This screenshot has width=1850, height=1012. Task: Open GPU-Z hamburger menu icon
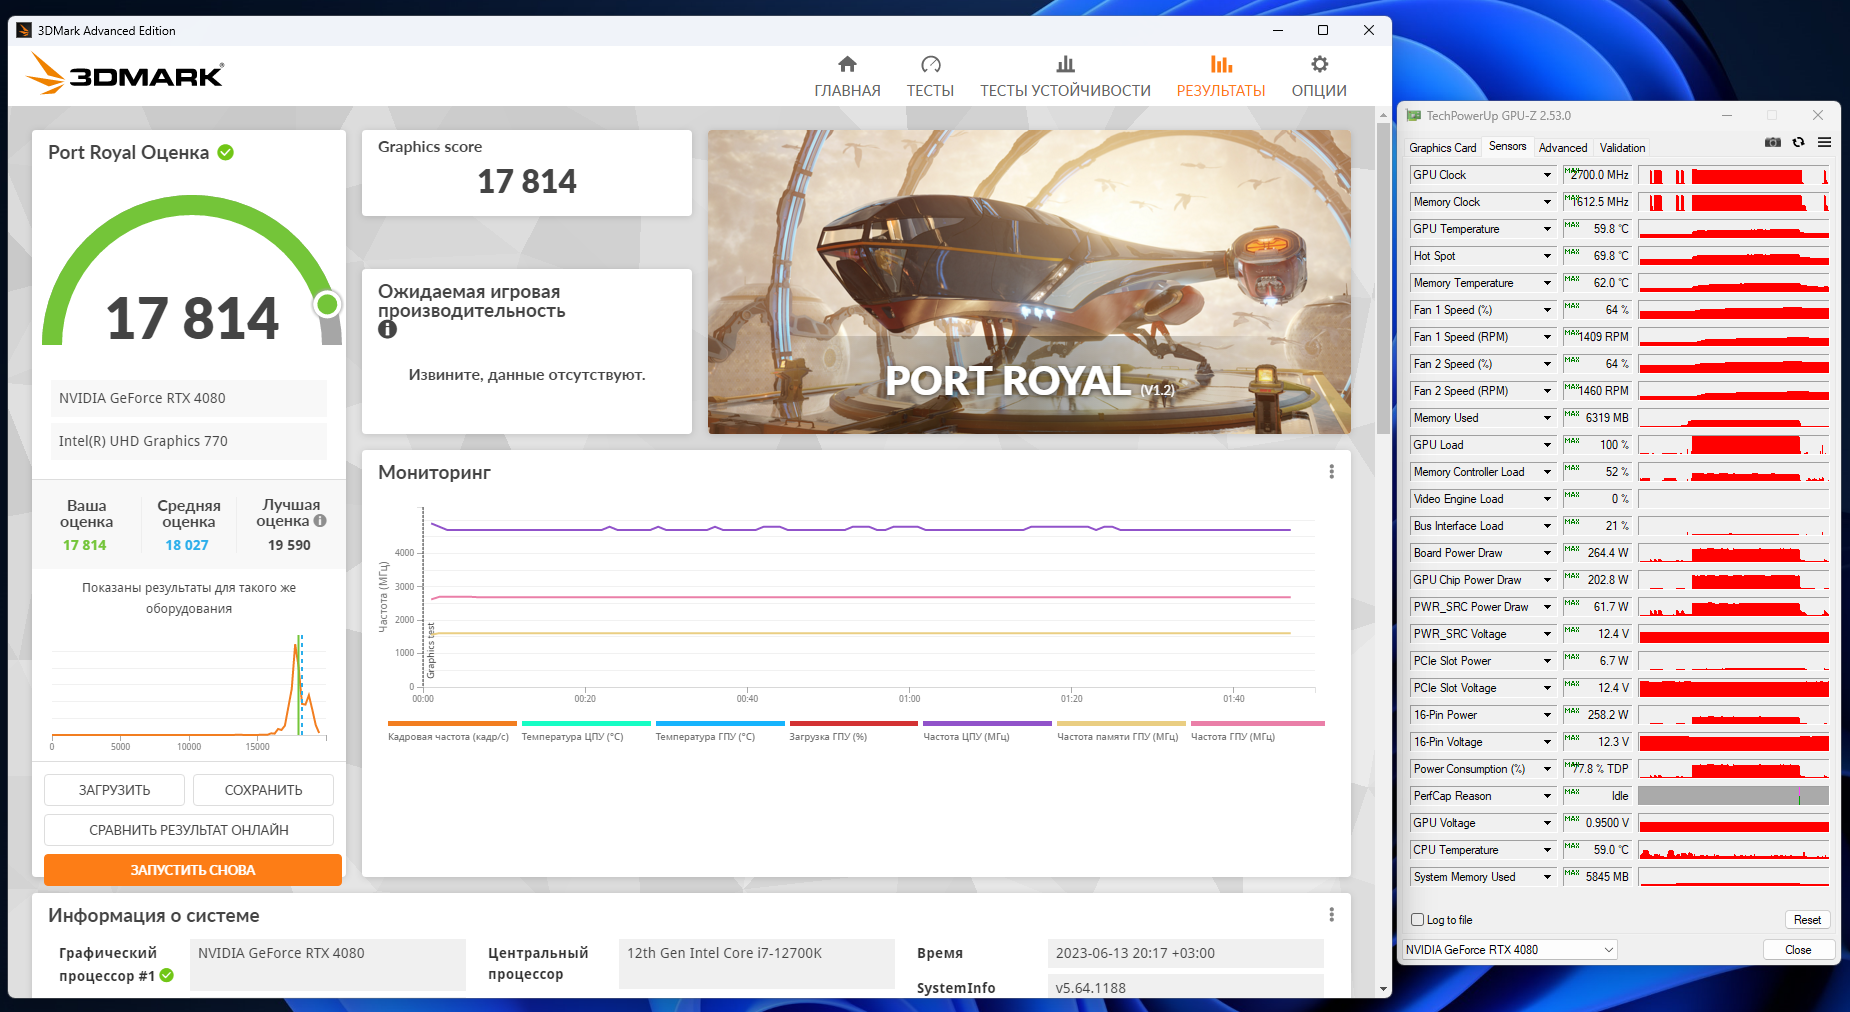coord(1824,142)
